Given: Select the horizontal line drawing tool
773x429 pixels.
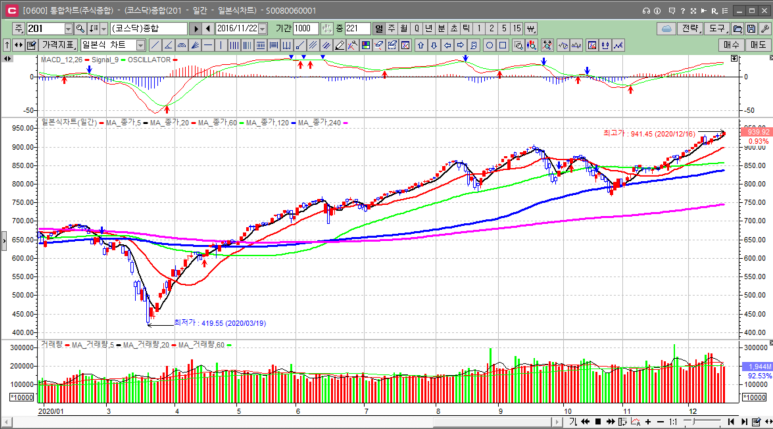Looking at the screenshot, I should tap(208, 45).
